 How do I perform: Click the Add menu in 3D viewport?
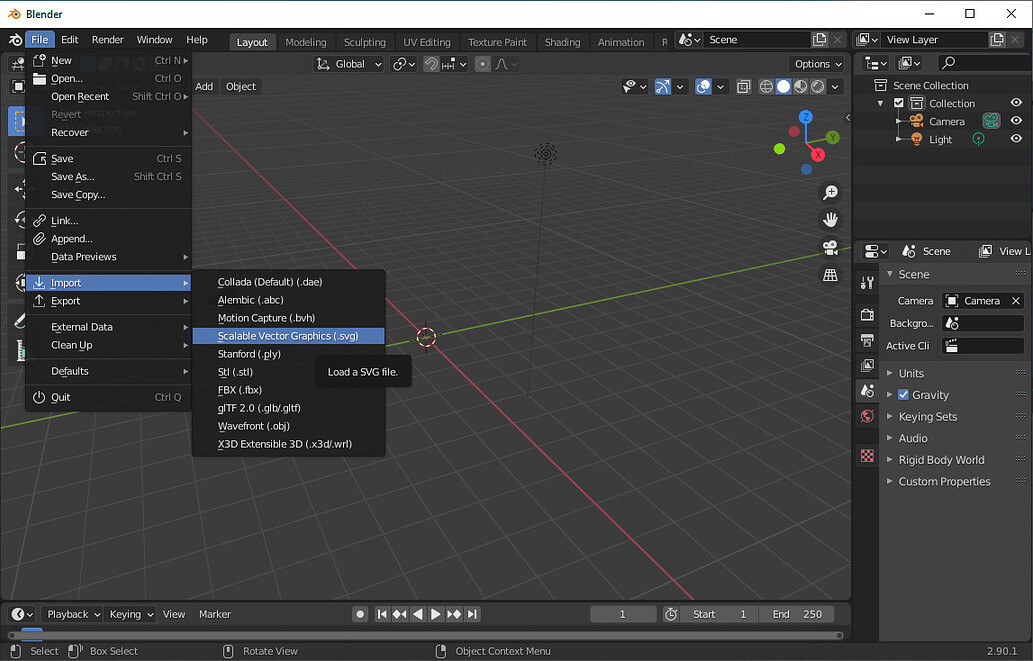[204, 86]
